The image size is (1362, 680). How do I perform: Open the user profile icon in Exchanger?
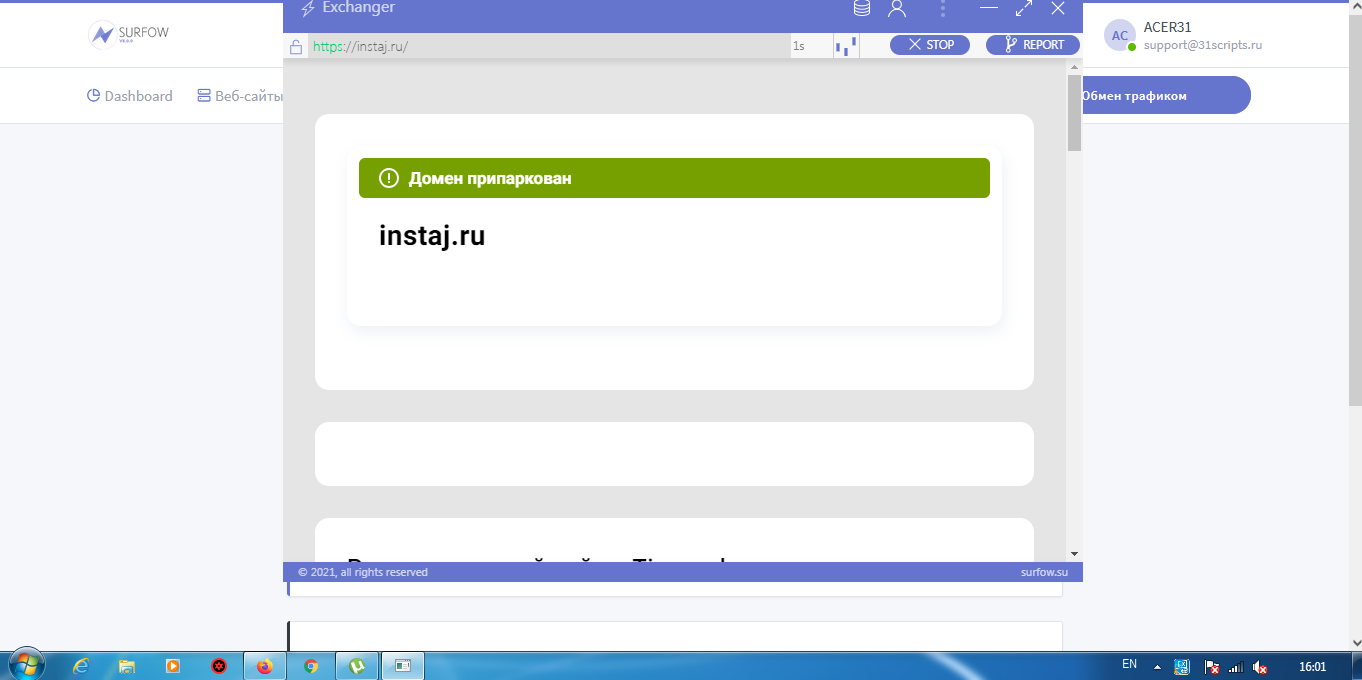tap(897, 9)
